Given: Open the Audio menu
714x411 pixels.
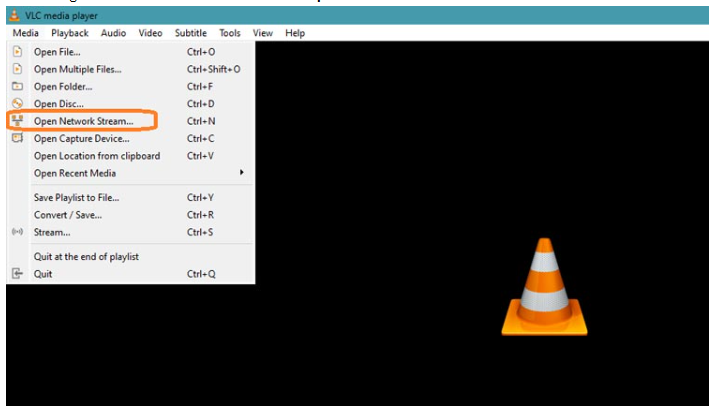Looking at the screenshot, I should pos(113,33).
